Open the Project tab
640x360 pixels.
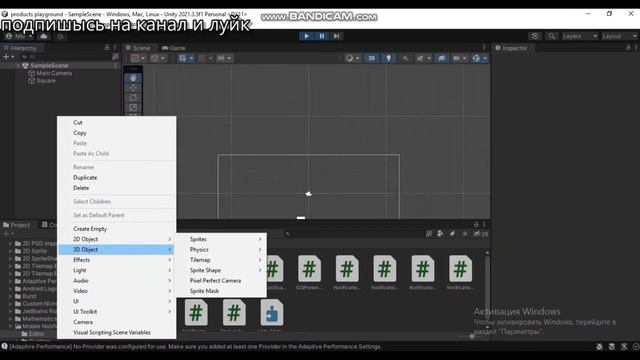[16, 225]
